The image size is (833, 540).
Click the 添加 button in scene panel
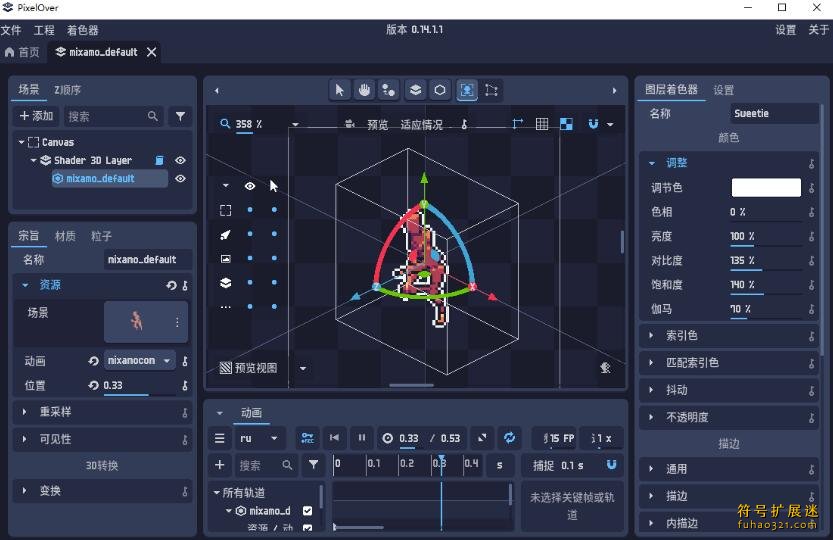[37, 116]
